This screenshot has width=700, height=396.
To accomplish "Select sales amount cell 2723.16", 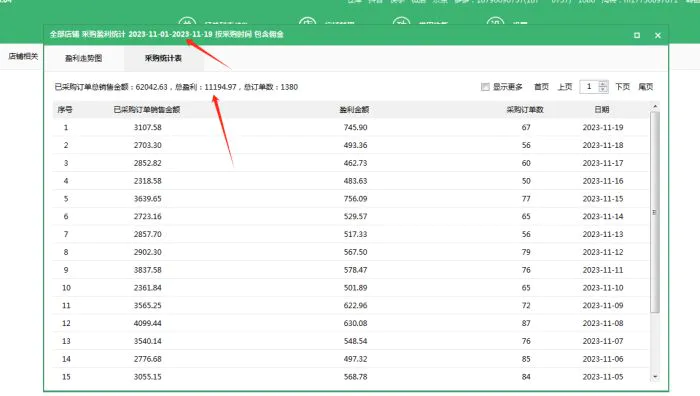I will [x=147, y=217].
